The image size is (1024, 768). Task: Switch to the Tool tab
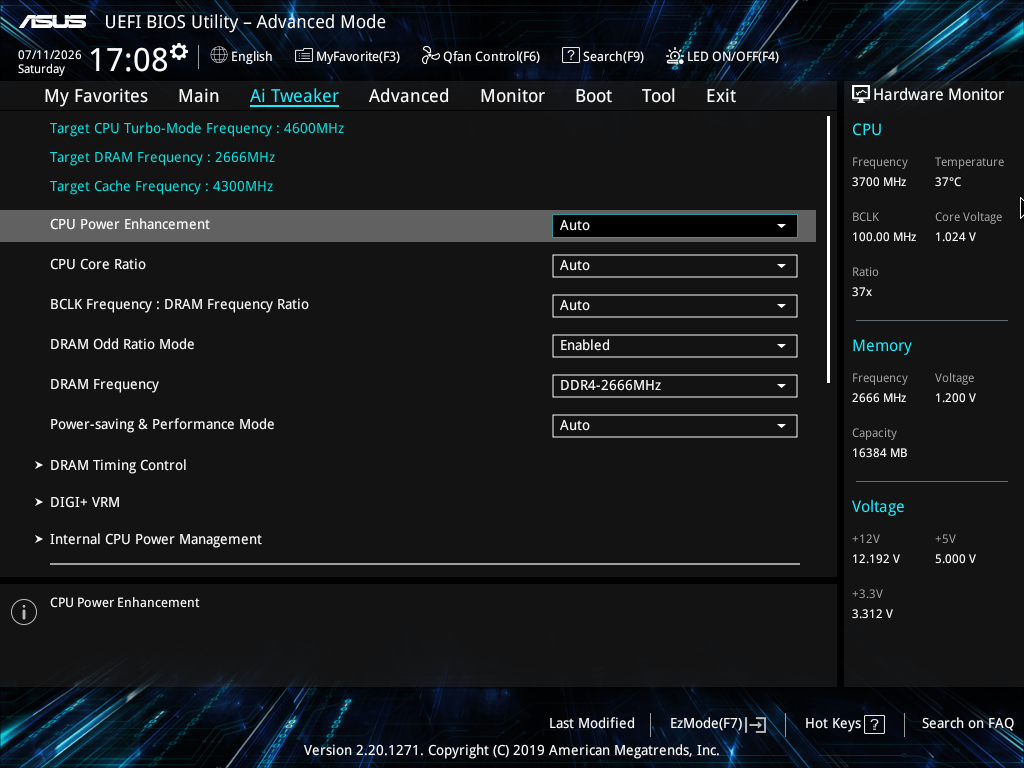coord(658,96)
